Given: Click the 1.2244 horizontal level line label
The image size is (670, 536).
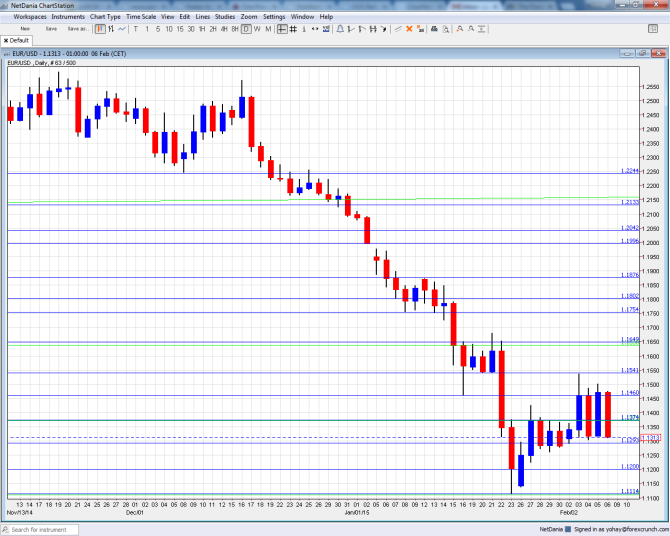Looking at the screenshot, I should coord(629,171).
